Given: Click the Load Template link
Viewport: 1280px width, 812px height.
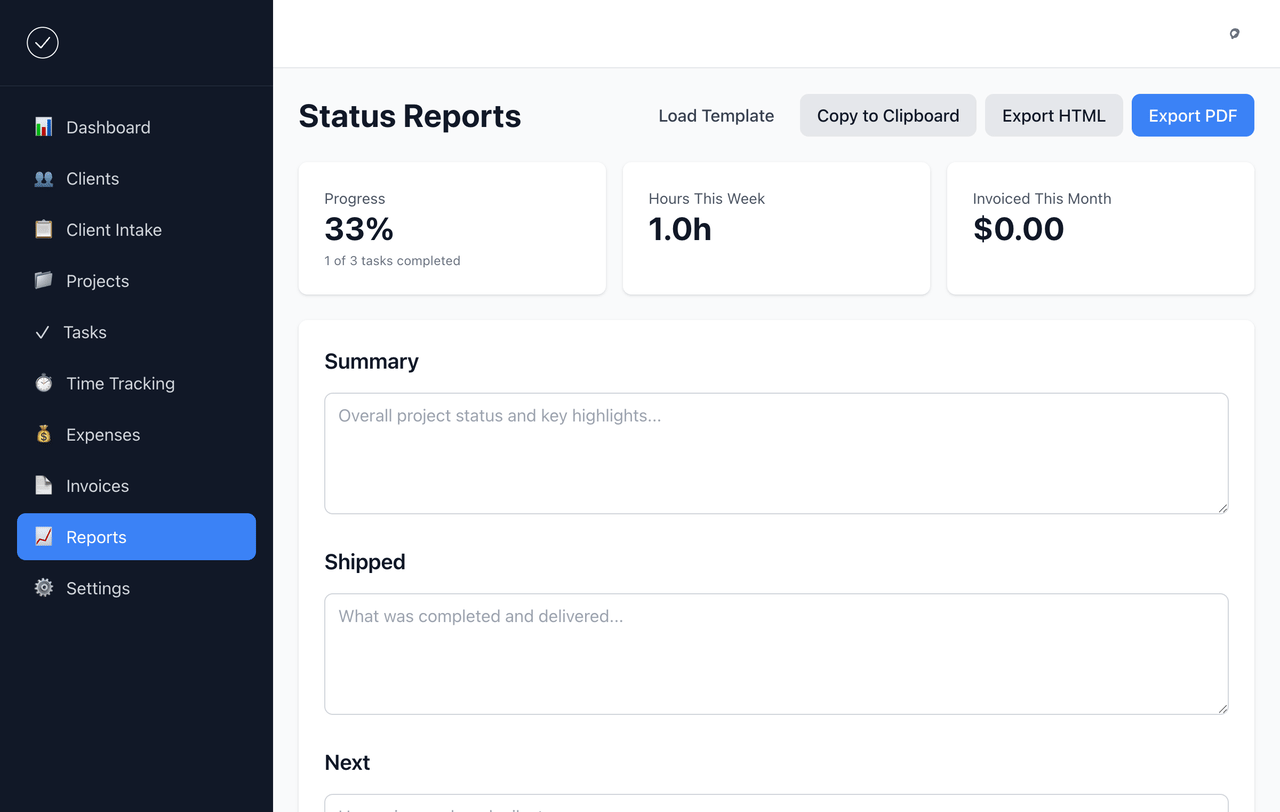Looking at the screenshot, I should [716, 115].
